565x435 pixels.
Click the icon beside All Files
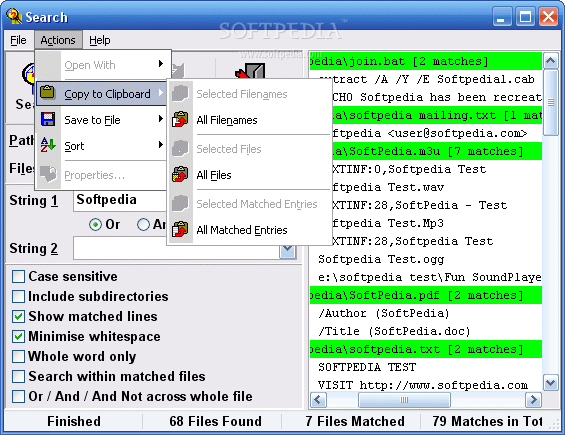(x=180, y=174)
